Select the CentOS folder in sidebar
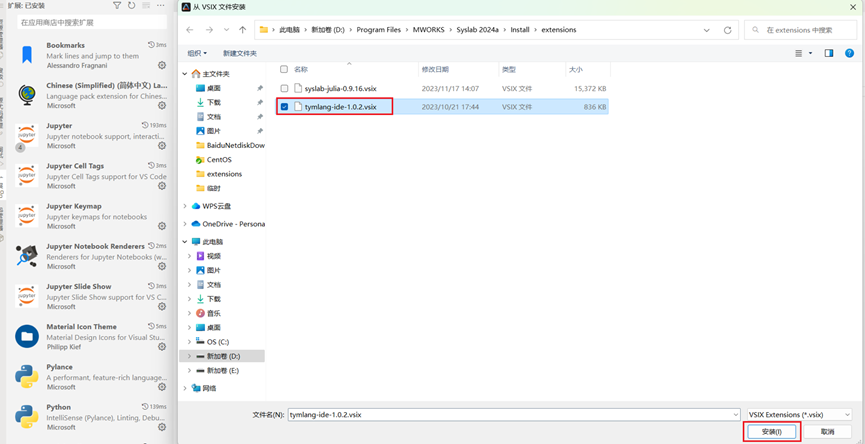 coord(219,160)
